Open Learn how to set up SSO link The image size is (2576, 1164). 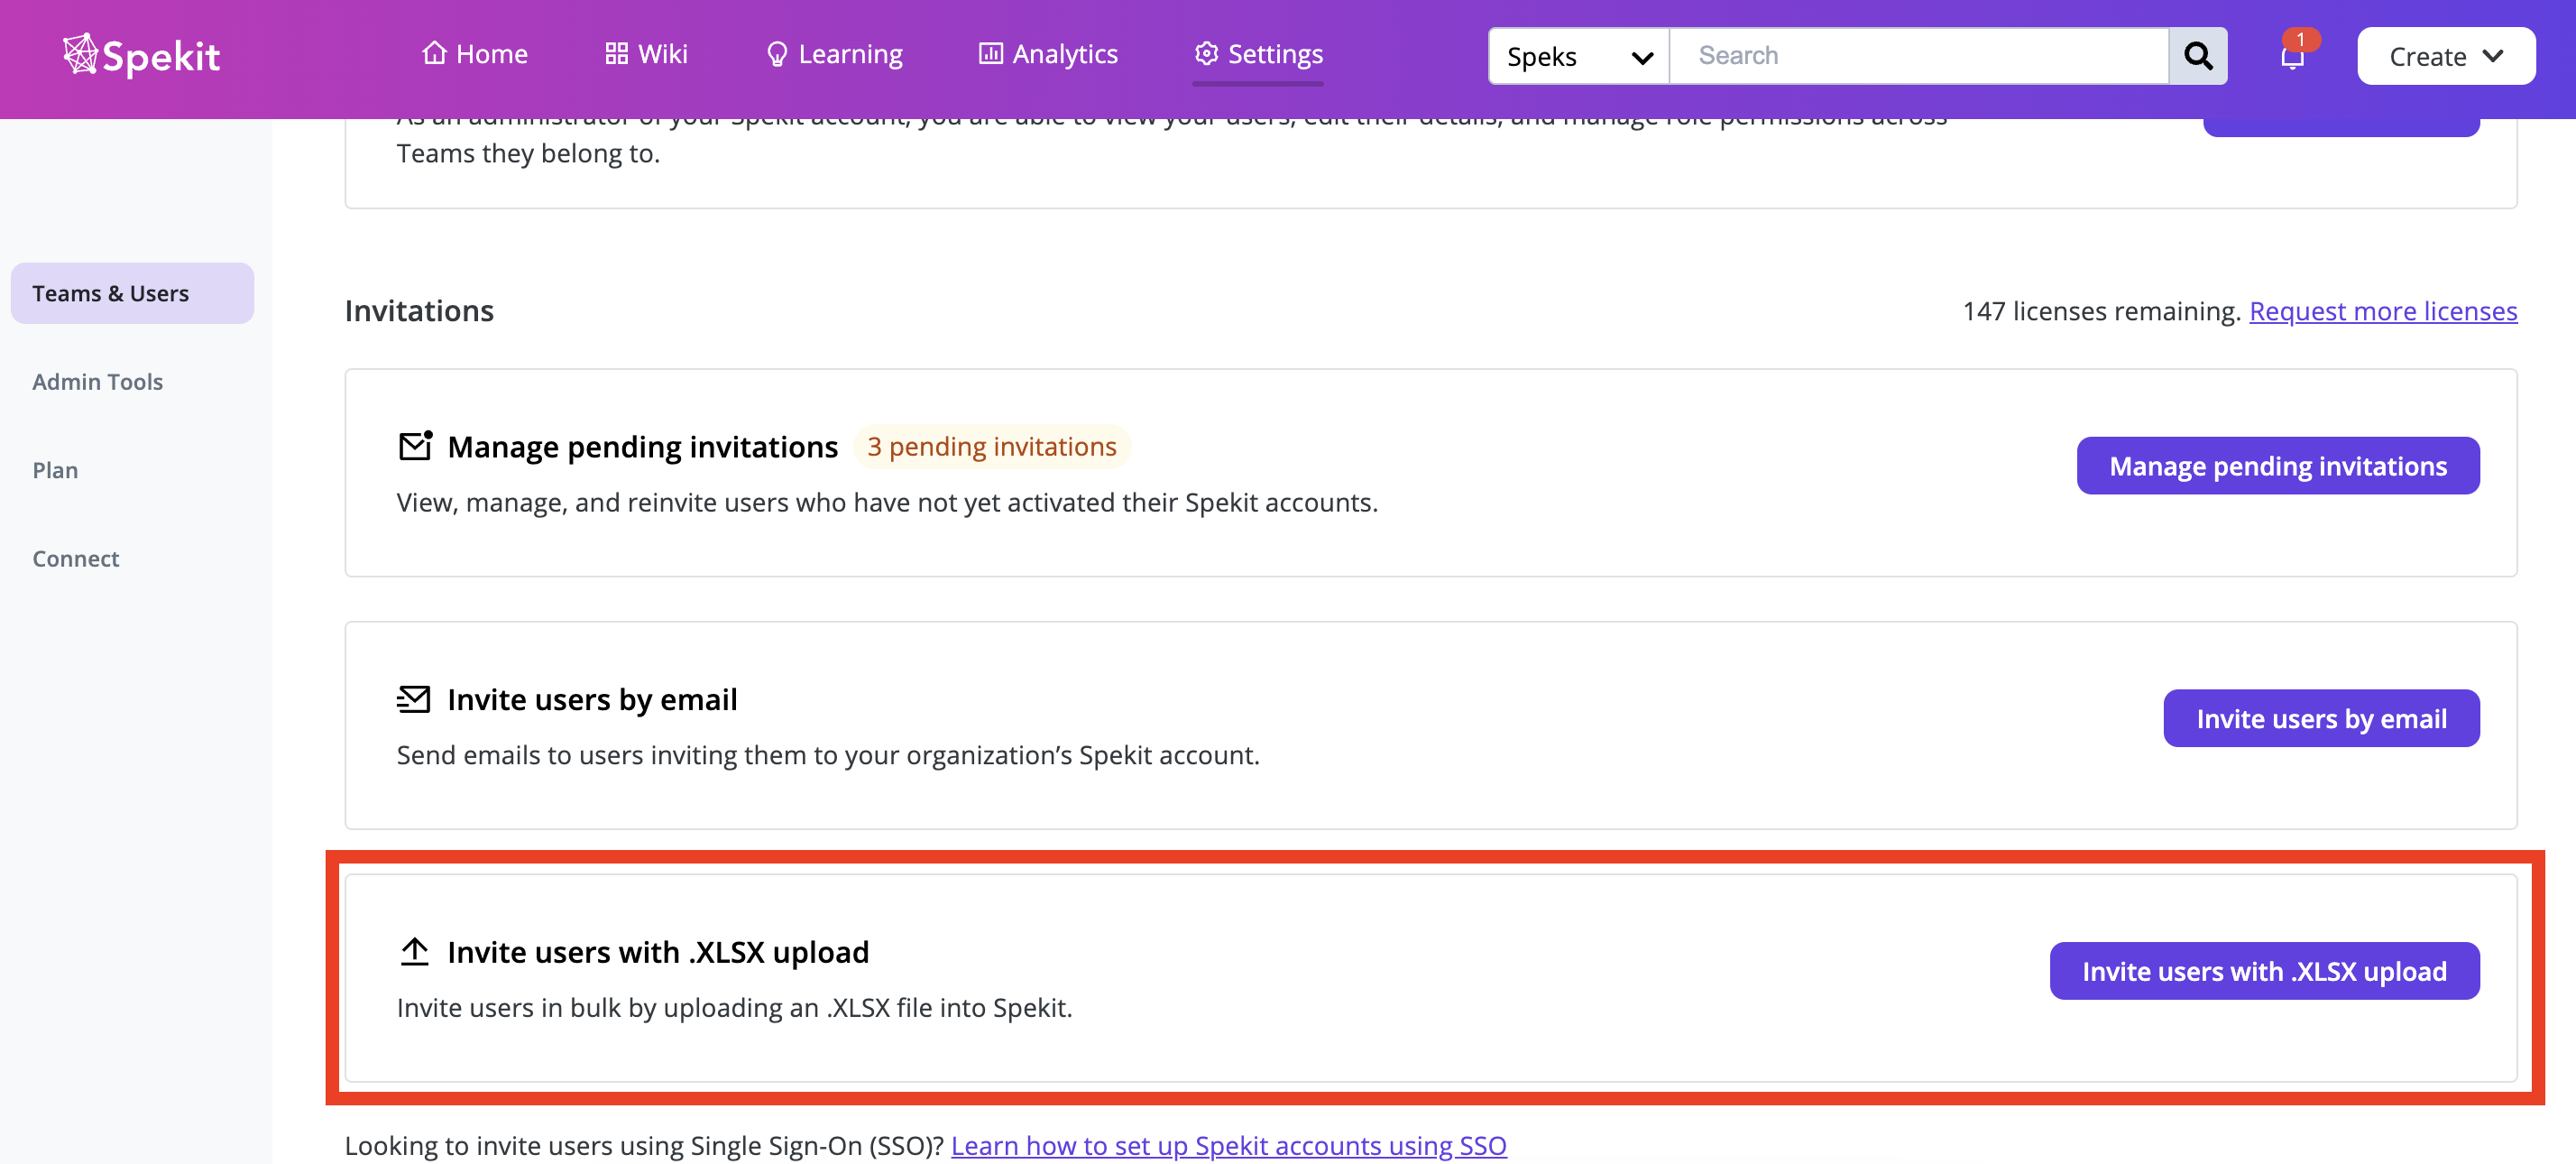(x=1228, y=1146)
